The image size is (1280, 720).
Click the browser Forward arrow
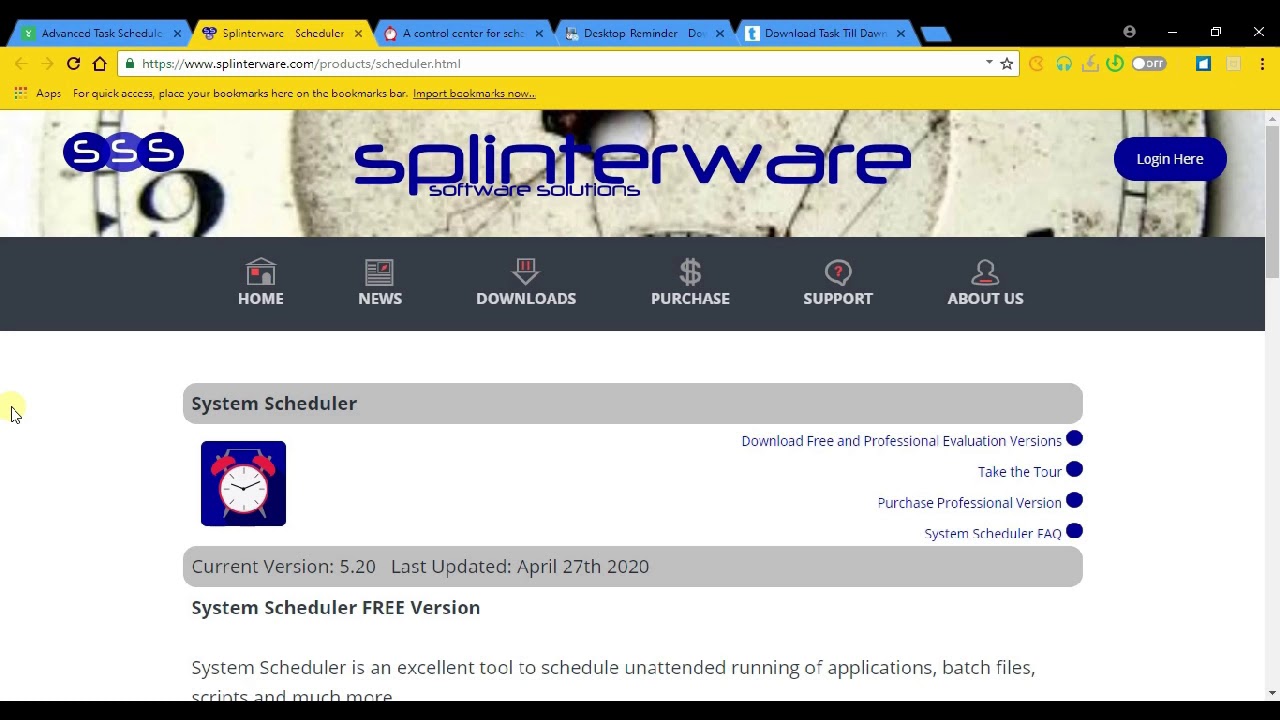click(x=47, y=63)
